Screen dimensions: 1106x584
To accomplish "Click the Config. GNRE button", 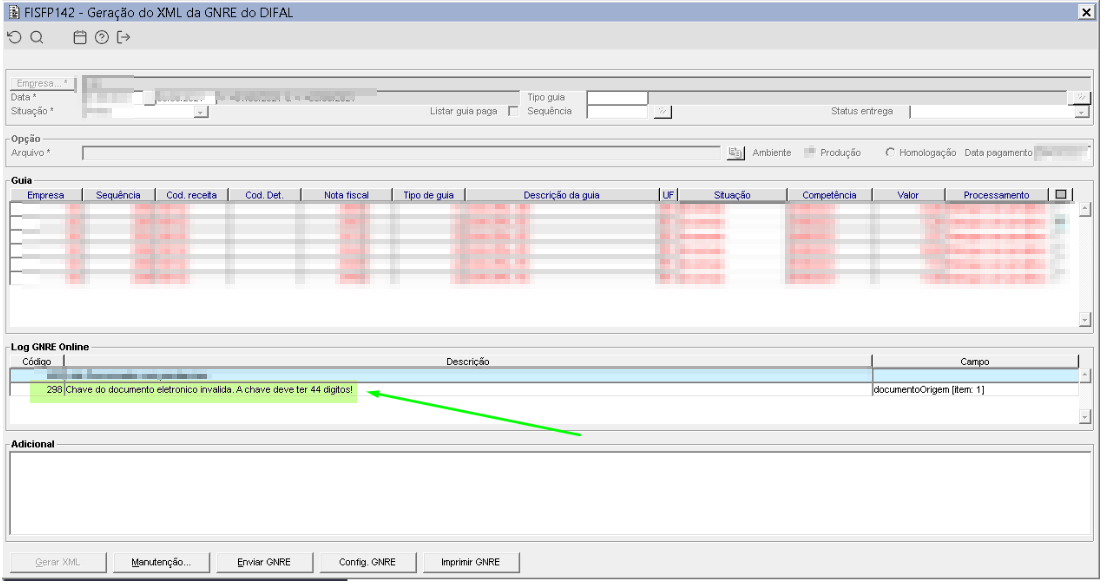I will [x=367, y=562].
